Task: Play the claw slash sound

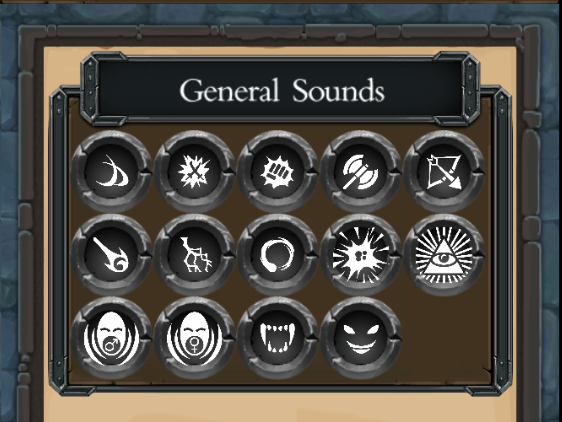Action: pyautogui.click(x=111, y=171)
